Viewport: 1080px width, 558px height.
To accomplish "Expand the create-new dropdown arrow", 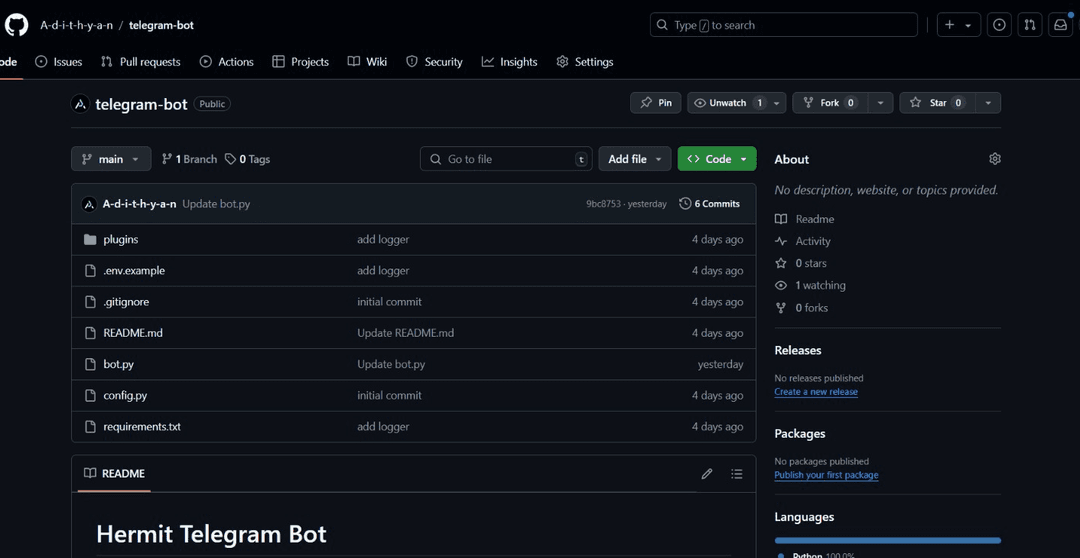I will tap(968, 25).
